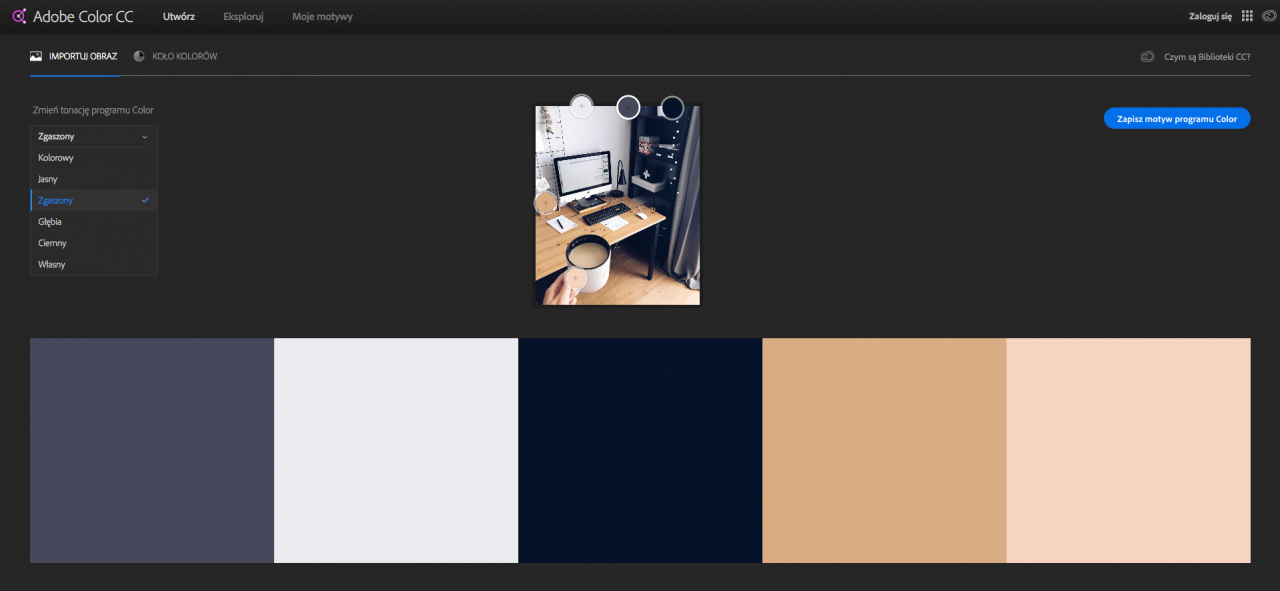Click the Adobe Color CC logo icon
Image resolution: width=1280 pixels, height=591 pixels.
[x=18, y=16]
